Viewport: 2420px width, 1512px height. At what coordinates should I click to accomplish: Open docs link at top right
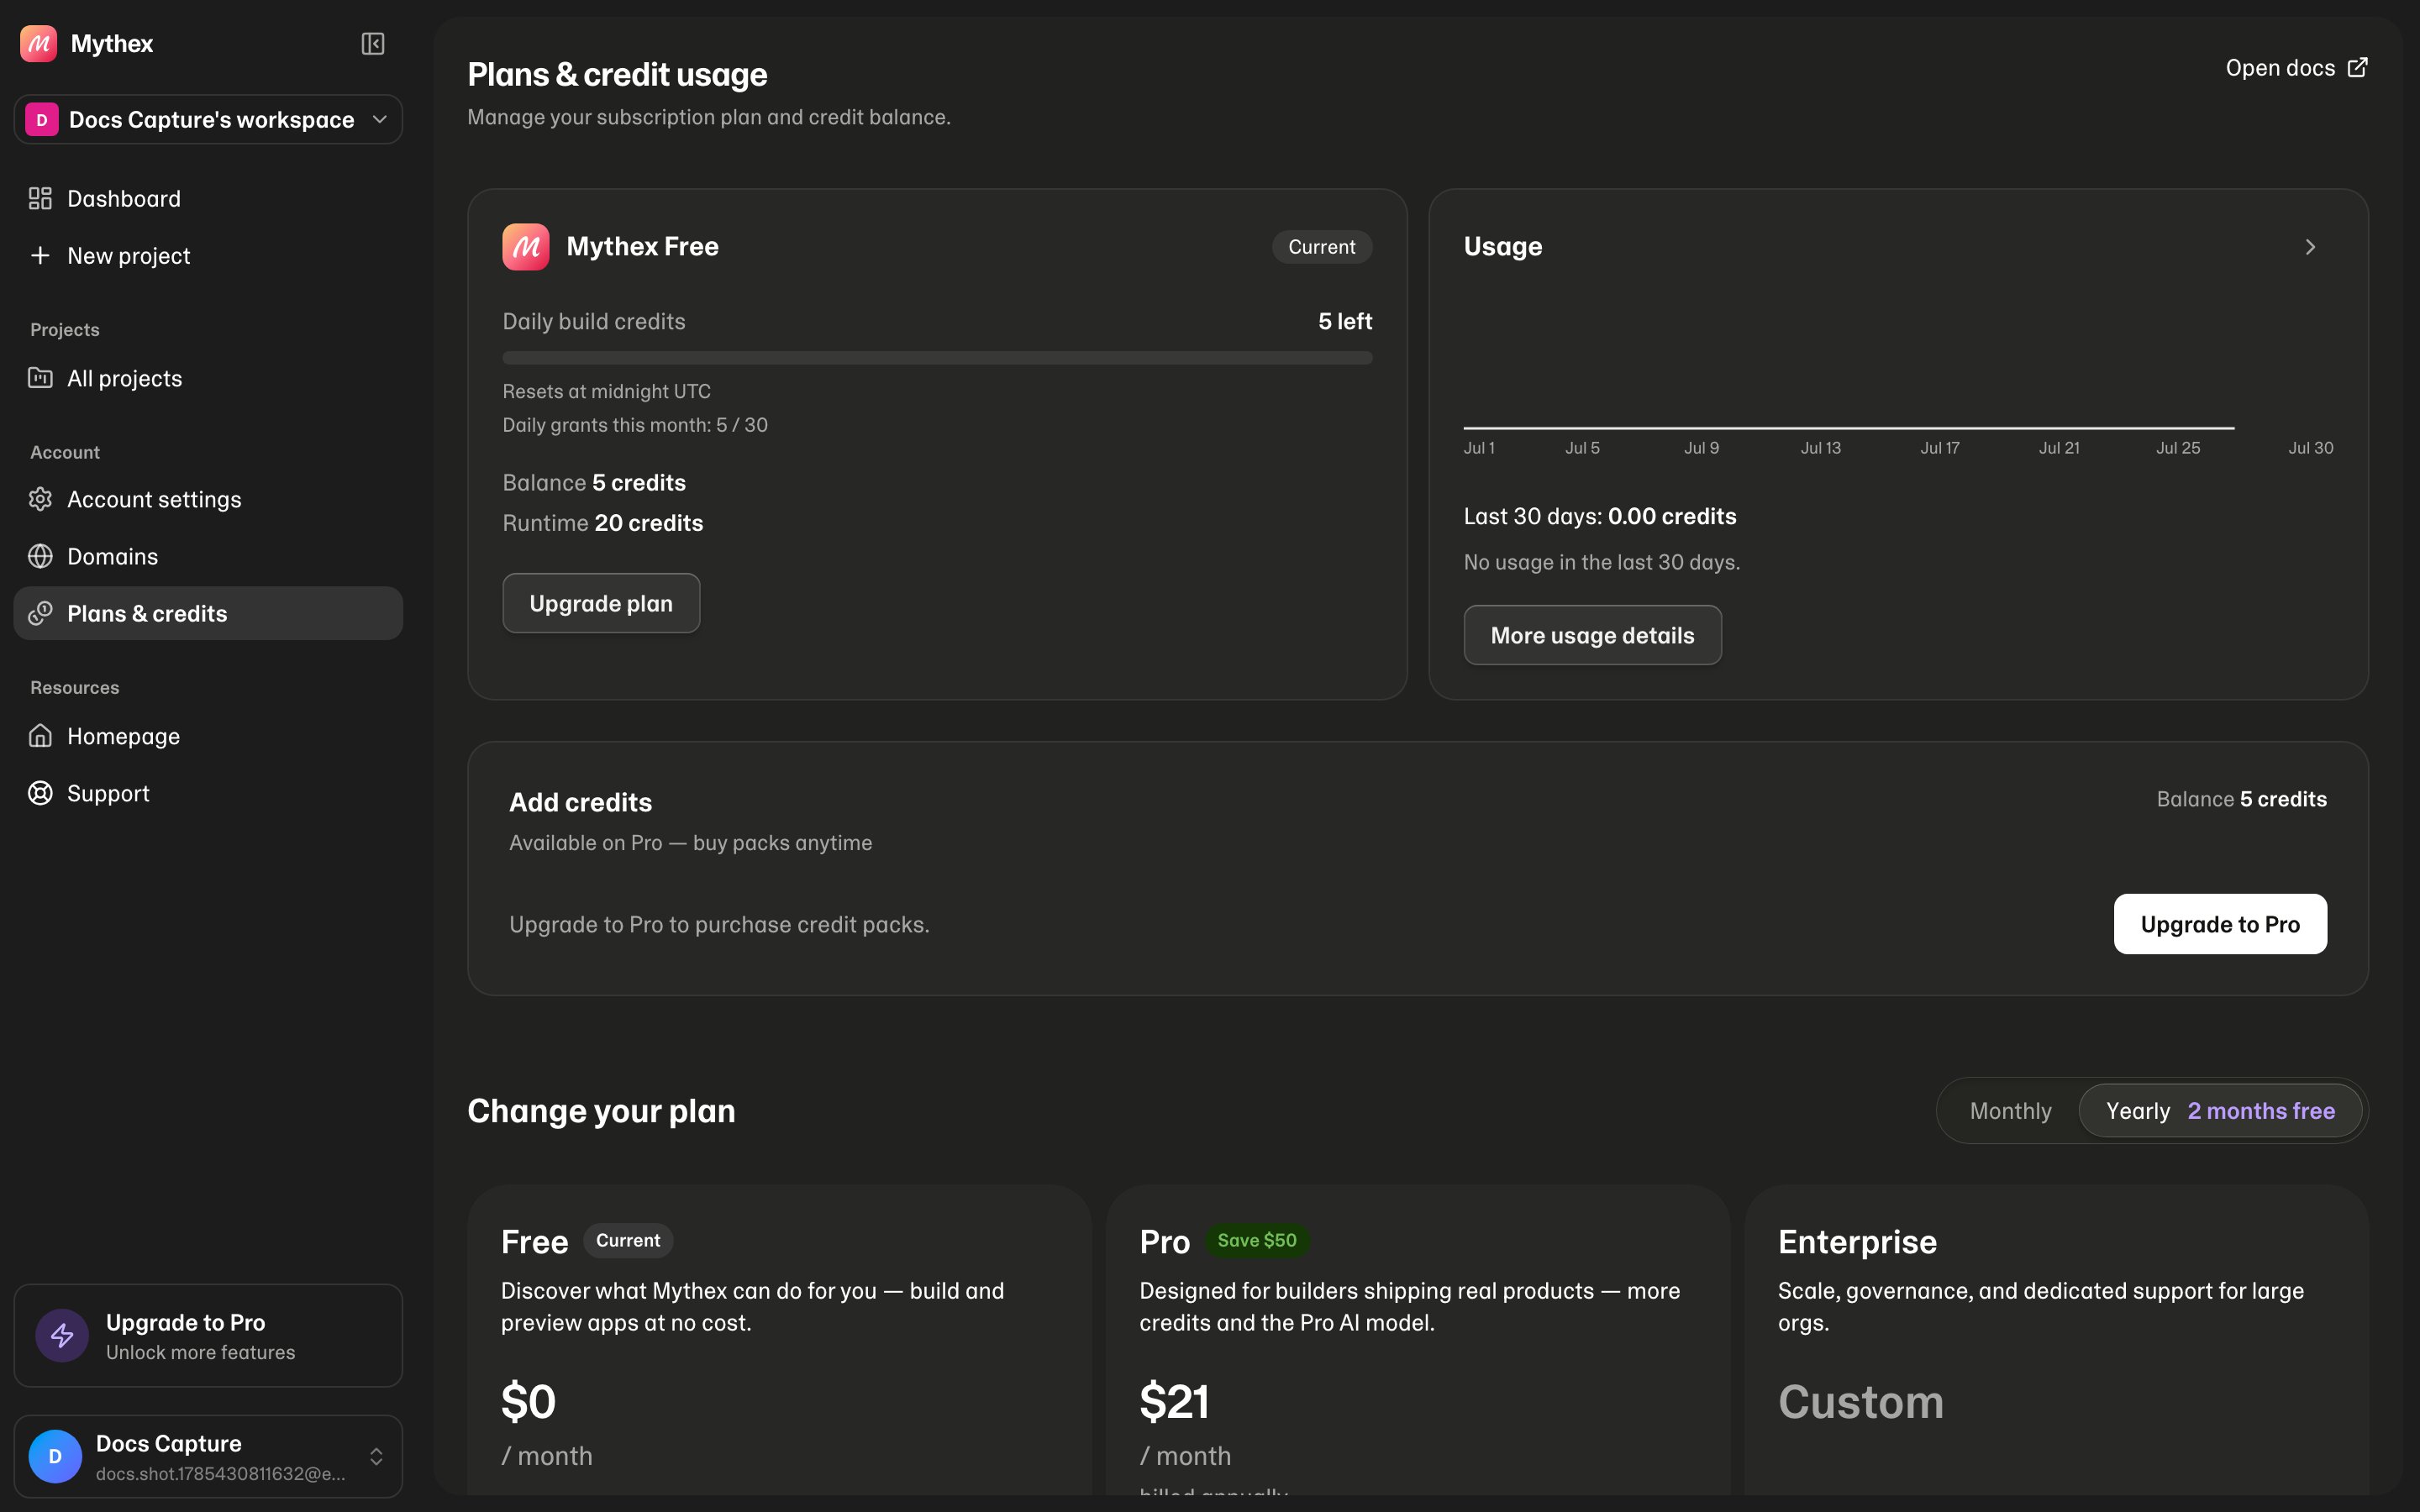pos(2297,67)
